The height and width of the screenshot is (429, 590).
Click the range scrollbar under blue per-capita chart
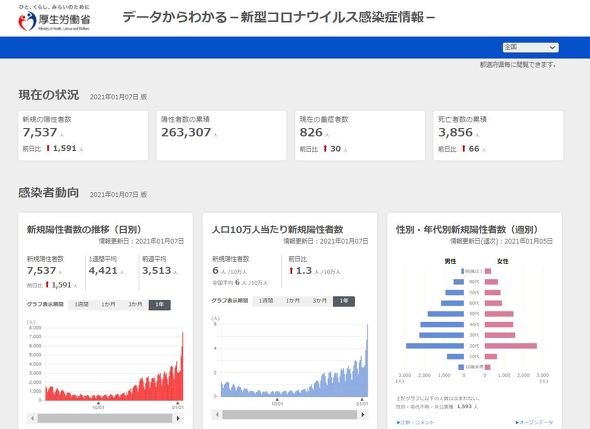[x=290, y=415]
